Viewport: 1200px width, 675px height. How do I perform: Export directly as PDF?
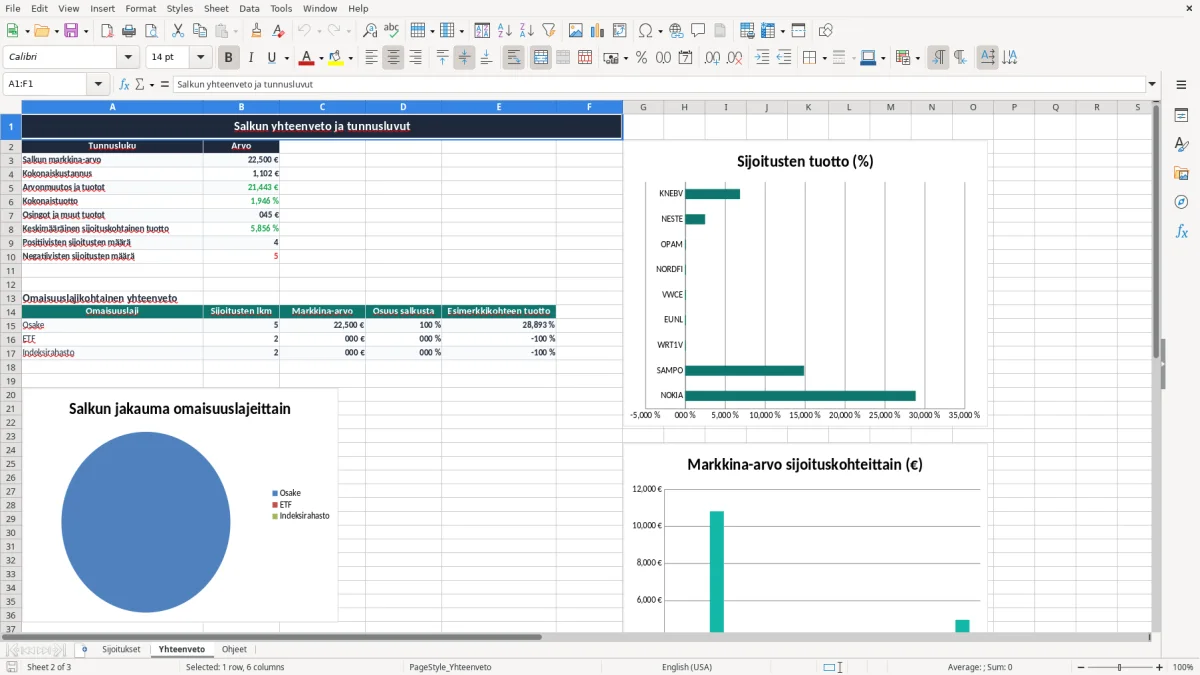[x=108, y=31]
